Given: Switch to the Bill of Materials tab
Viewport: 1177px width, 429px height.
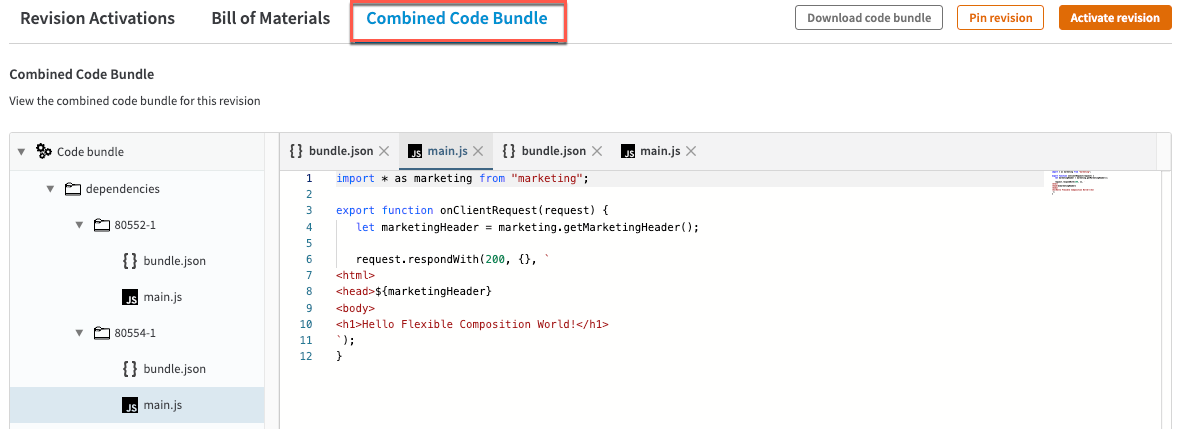Looking at the screenshot, I should coord(270,18).
